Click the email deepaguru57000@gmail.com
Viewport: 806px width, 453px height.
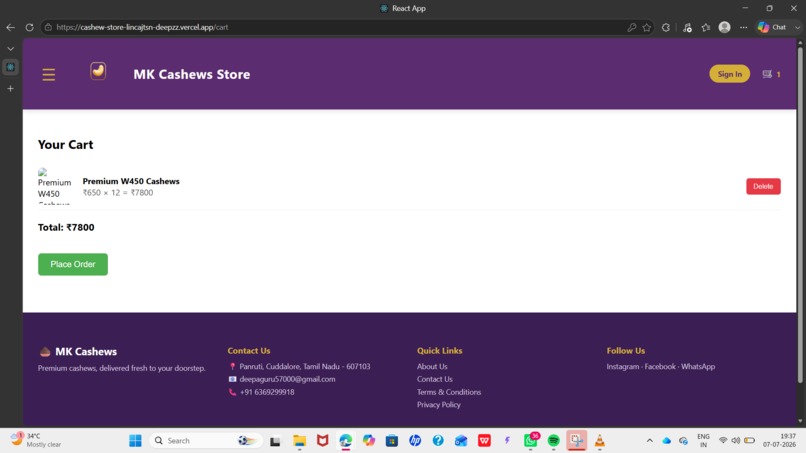(x=287, y=379)
